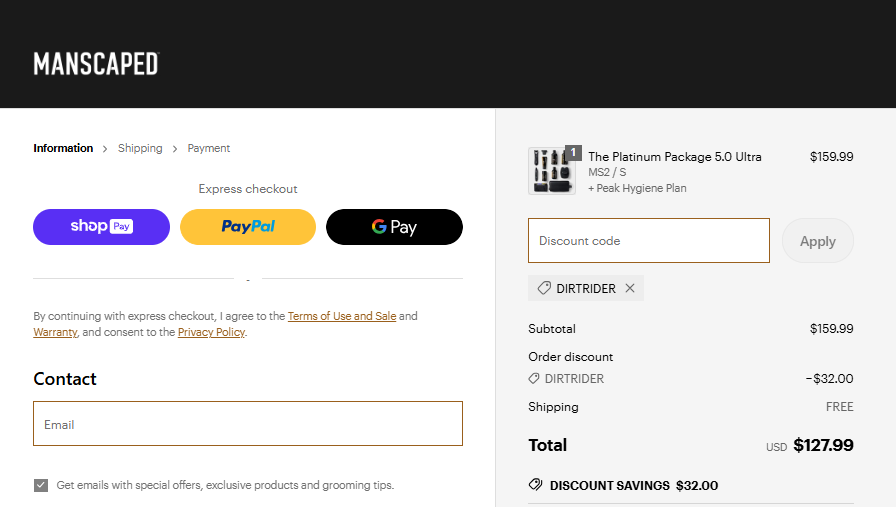Click the discount tag icon beside DIRTRIDER chip
Image resolution: width=896 pixels, height=507 pixels.
(544, 288)
